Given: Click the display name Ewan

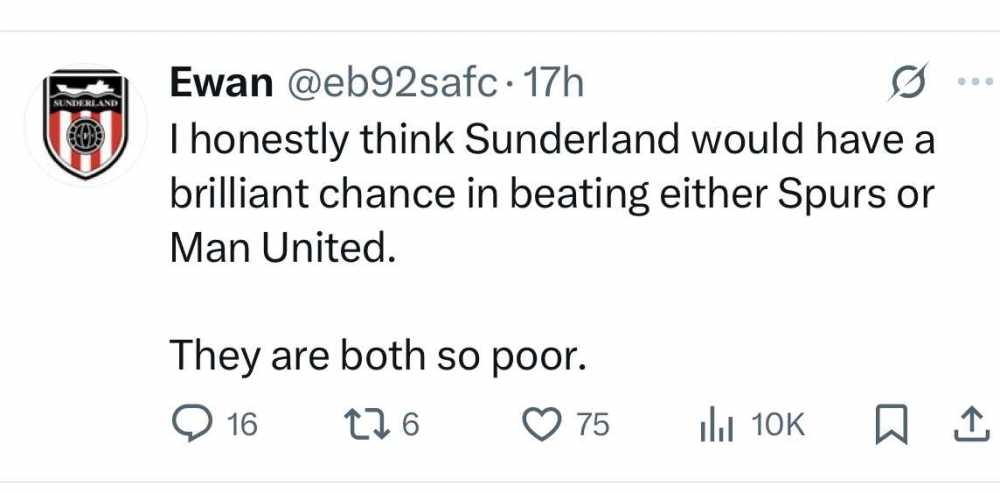Looking at the screenshot, I should [221, 84].
